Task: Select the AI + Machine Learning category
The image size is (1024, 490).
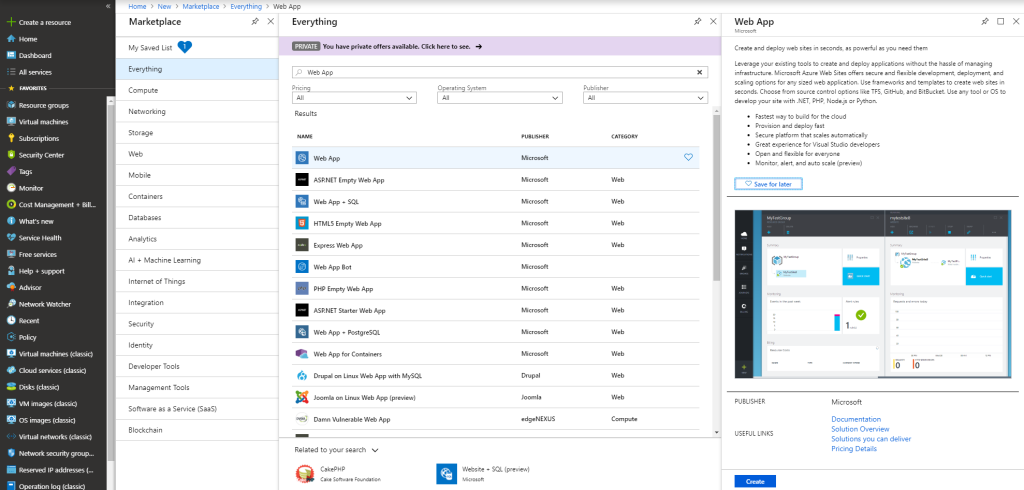Action: point(197,260)
